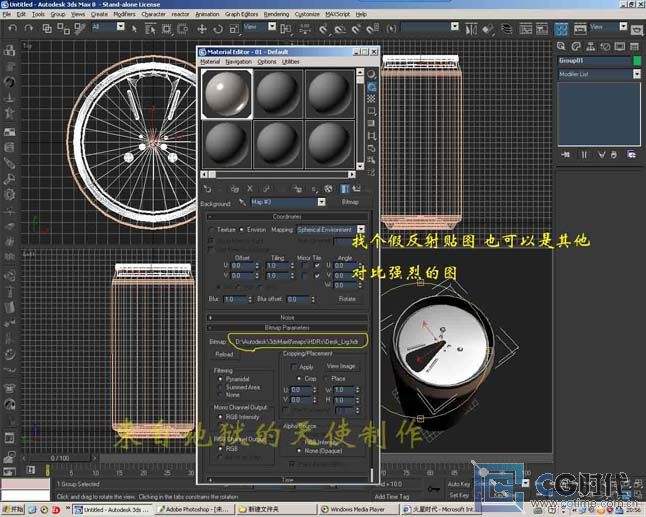Select None (Opaque) alpha source
This screenshot has height=517, width=646.
click(299, 451)
